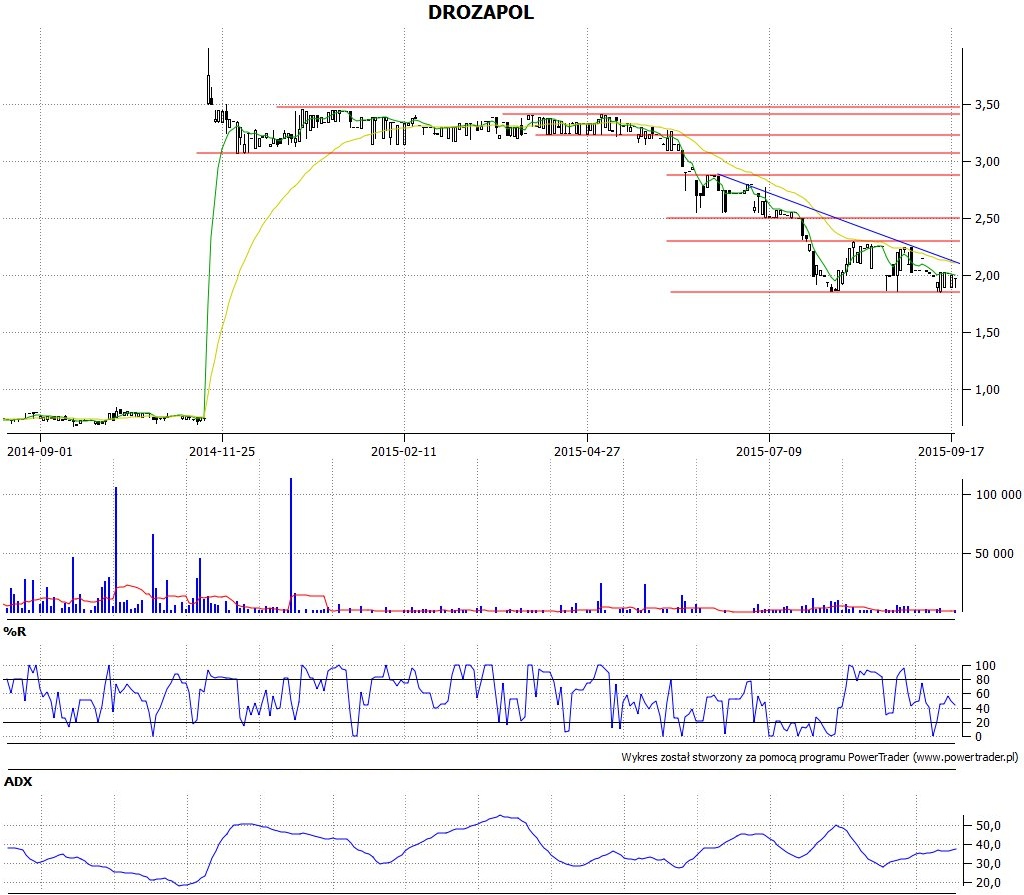This screenshot has width=1024, height=895.
Task: Select the 2015-04-27 date label
Action: (586, 451)
